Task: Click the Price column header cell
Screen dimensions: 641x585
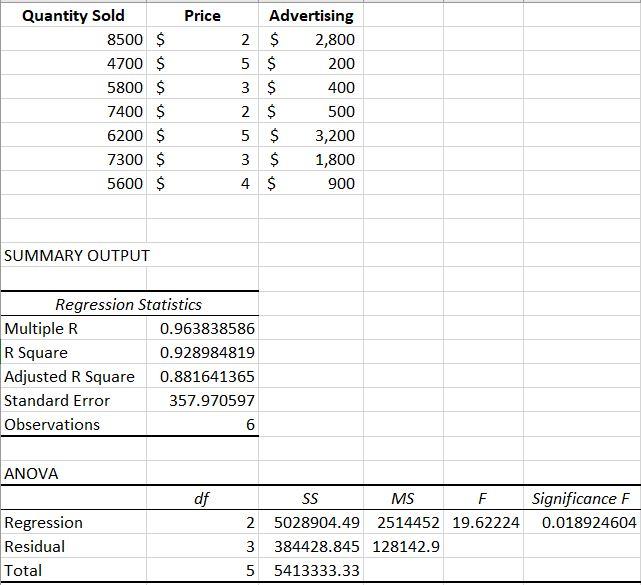Action: click(x=202, y=16)
